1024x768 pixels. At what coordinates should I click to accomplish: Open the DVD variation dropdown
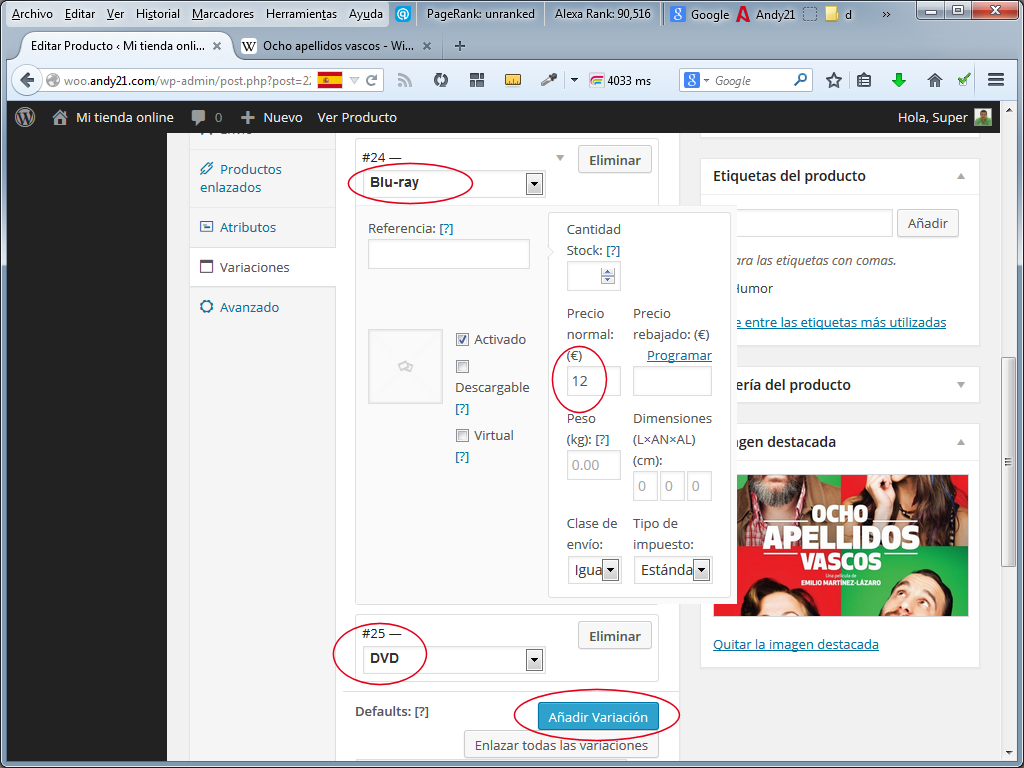click(454, 660)
